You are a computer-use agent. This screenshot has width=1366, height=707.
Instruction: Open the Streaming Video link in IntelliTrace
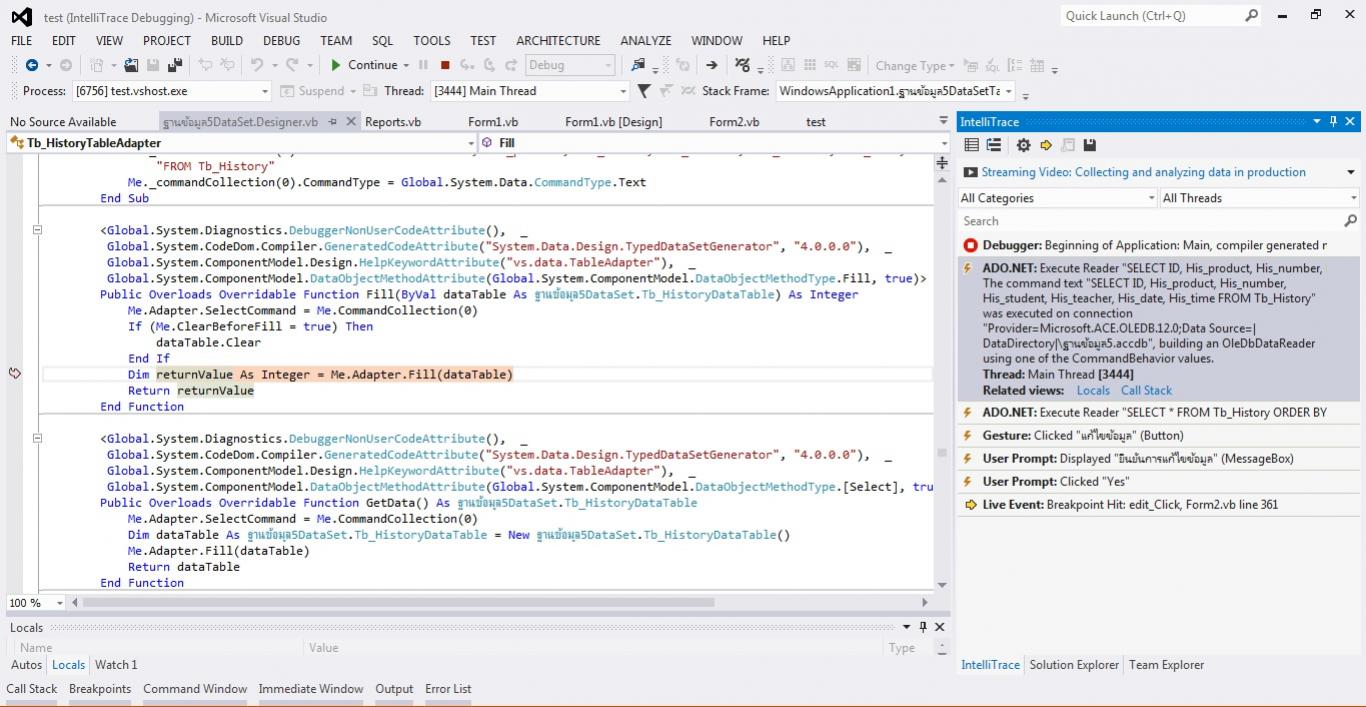pyautogui.click(x=1143, y=172)
